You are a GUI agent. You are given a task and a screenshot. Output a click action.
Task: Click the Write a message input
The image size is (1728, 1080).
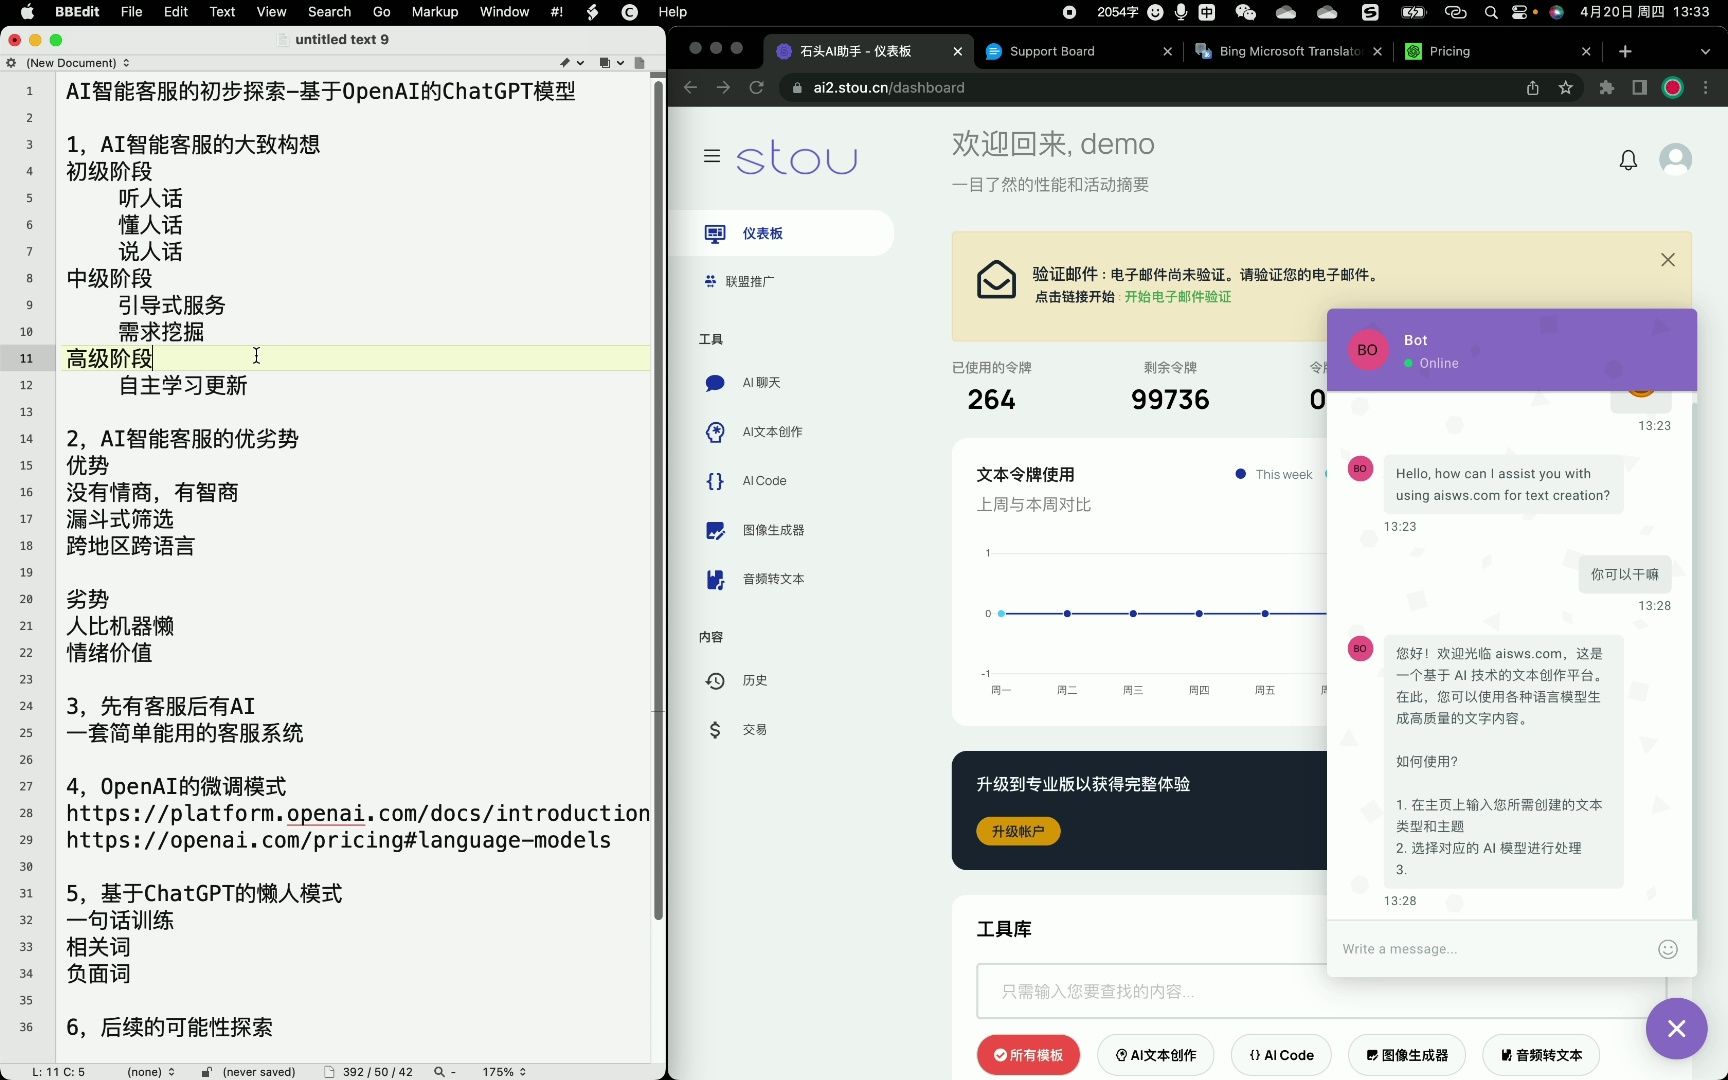point(1490,949)
